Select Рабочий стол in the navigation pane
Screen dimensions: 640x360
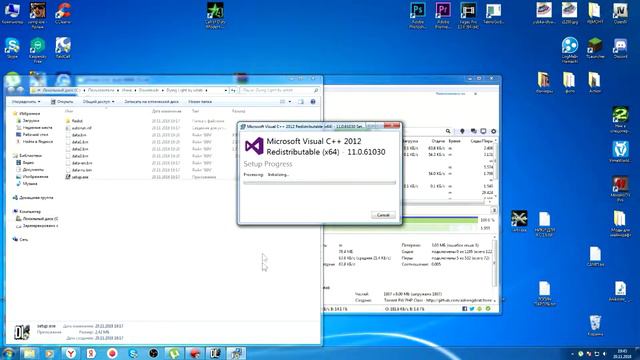32,135
